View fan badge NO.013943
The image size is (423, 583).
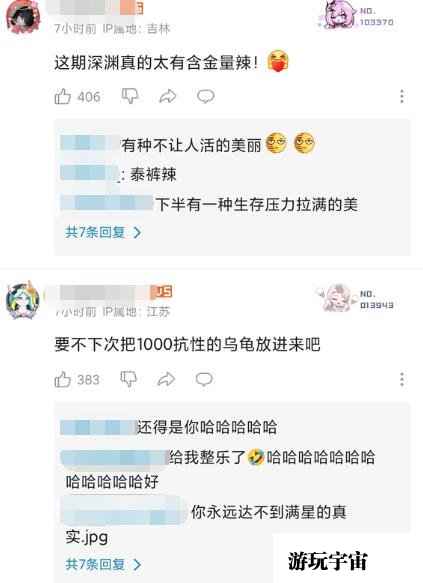click(x=354, y=299)
